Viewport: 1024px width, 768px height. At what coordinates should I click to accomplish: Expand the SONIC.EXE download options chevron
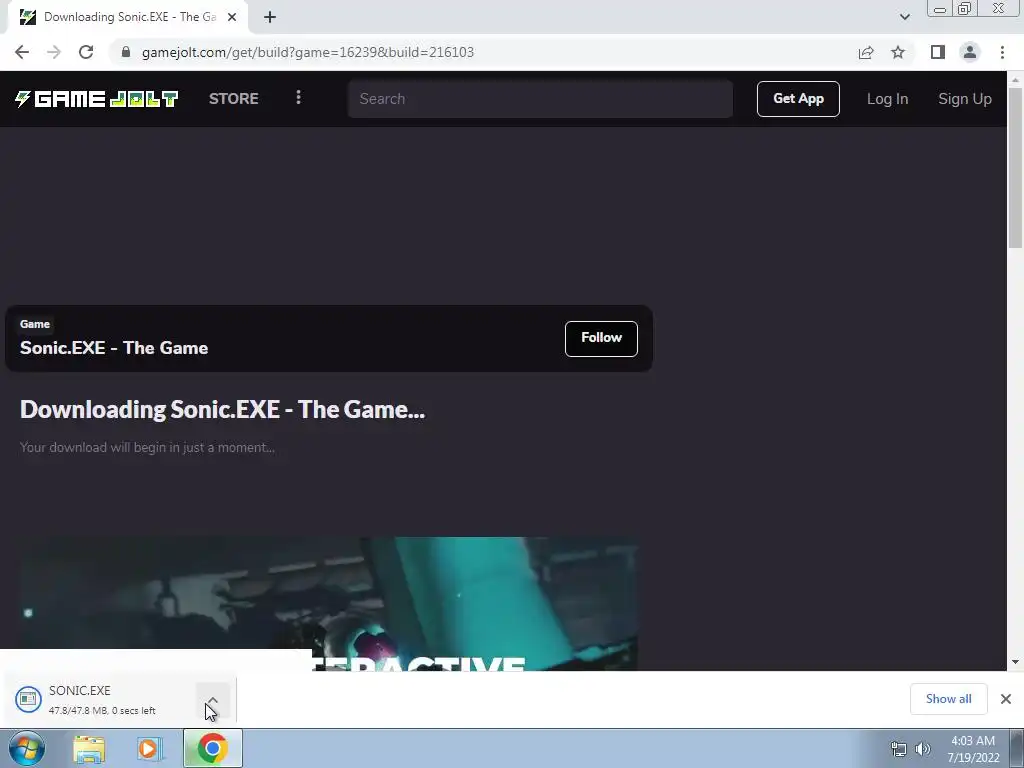[212, 700]
